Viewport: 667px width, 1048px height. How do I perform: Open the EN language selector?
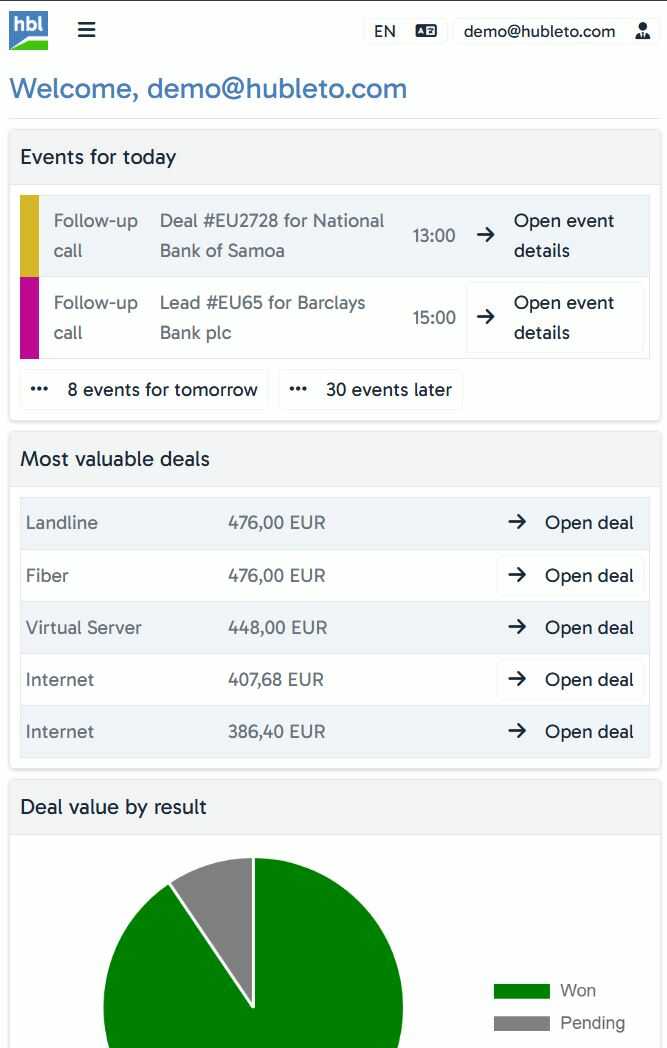pyautogui.click(x=385, y=31)
